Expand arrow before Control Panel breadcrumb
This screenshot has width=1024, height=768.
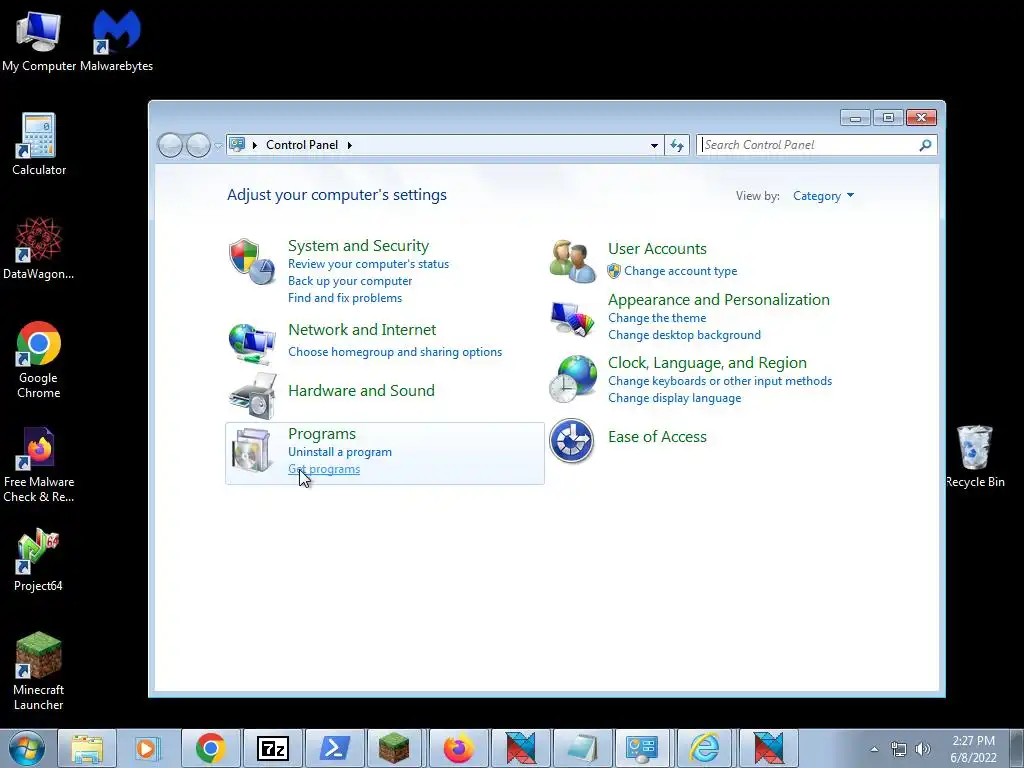[255, 145]
